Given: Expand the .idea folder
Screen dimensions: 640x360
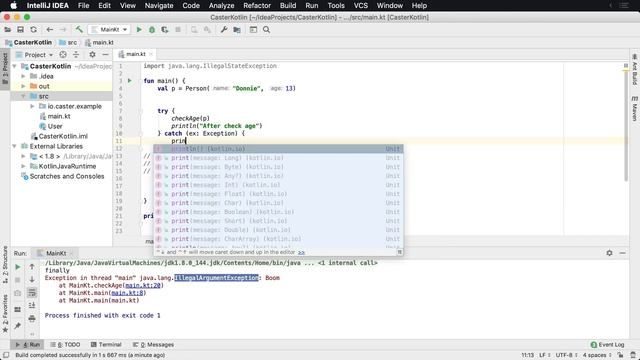Looking at the screenshot, I should pos(23,76).
